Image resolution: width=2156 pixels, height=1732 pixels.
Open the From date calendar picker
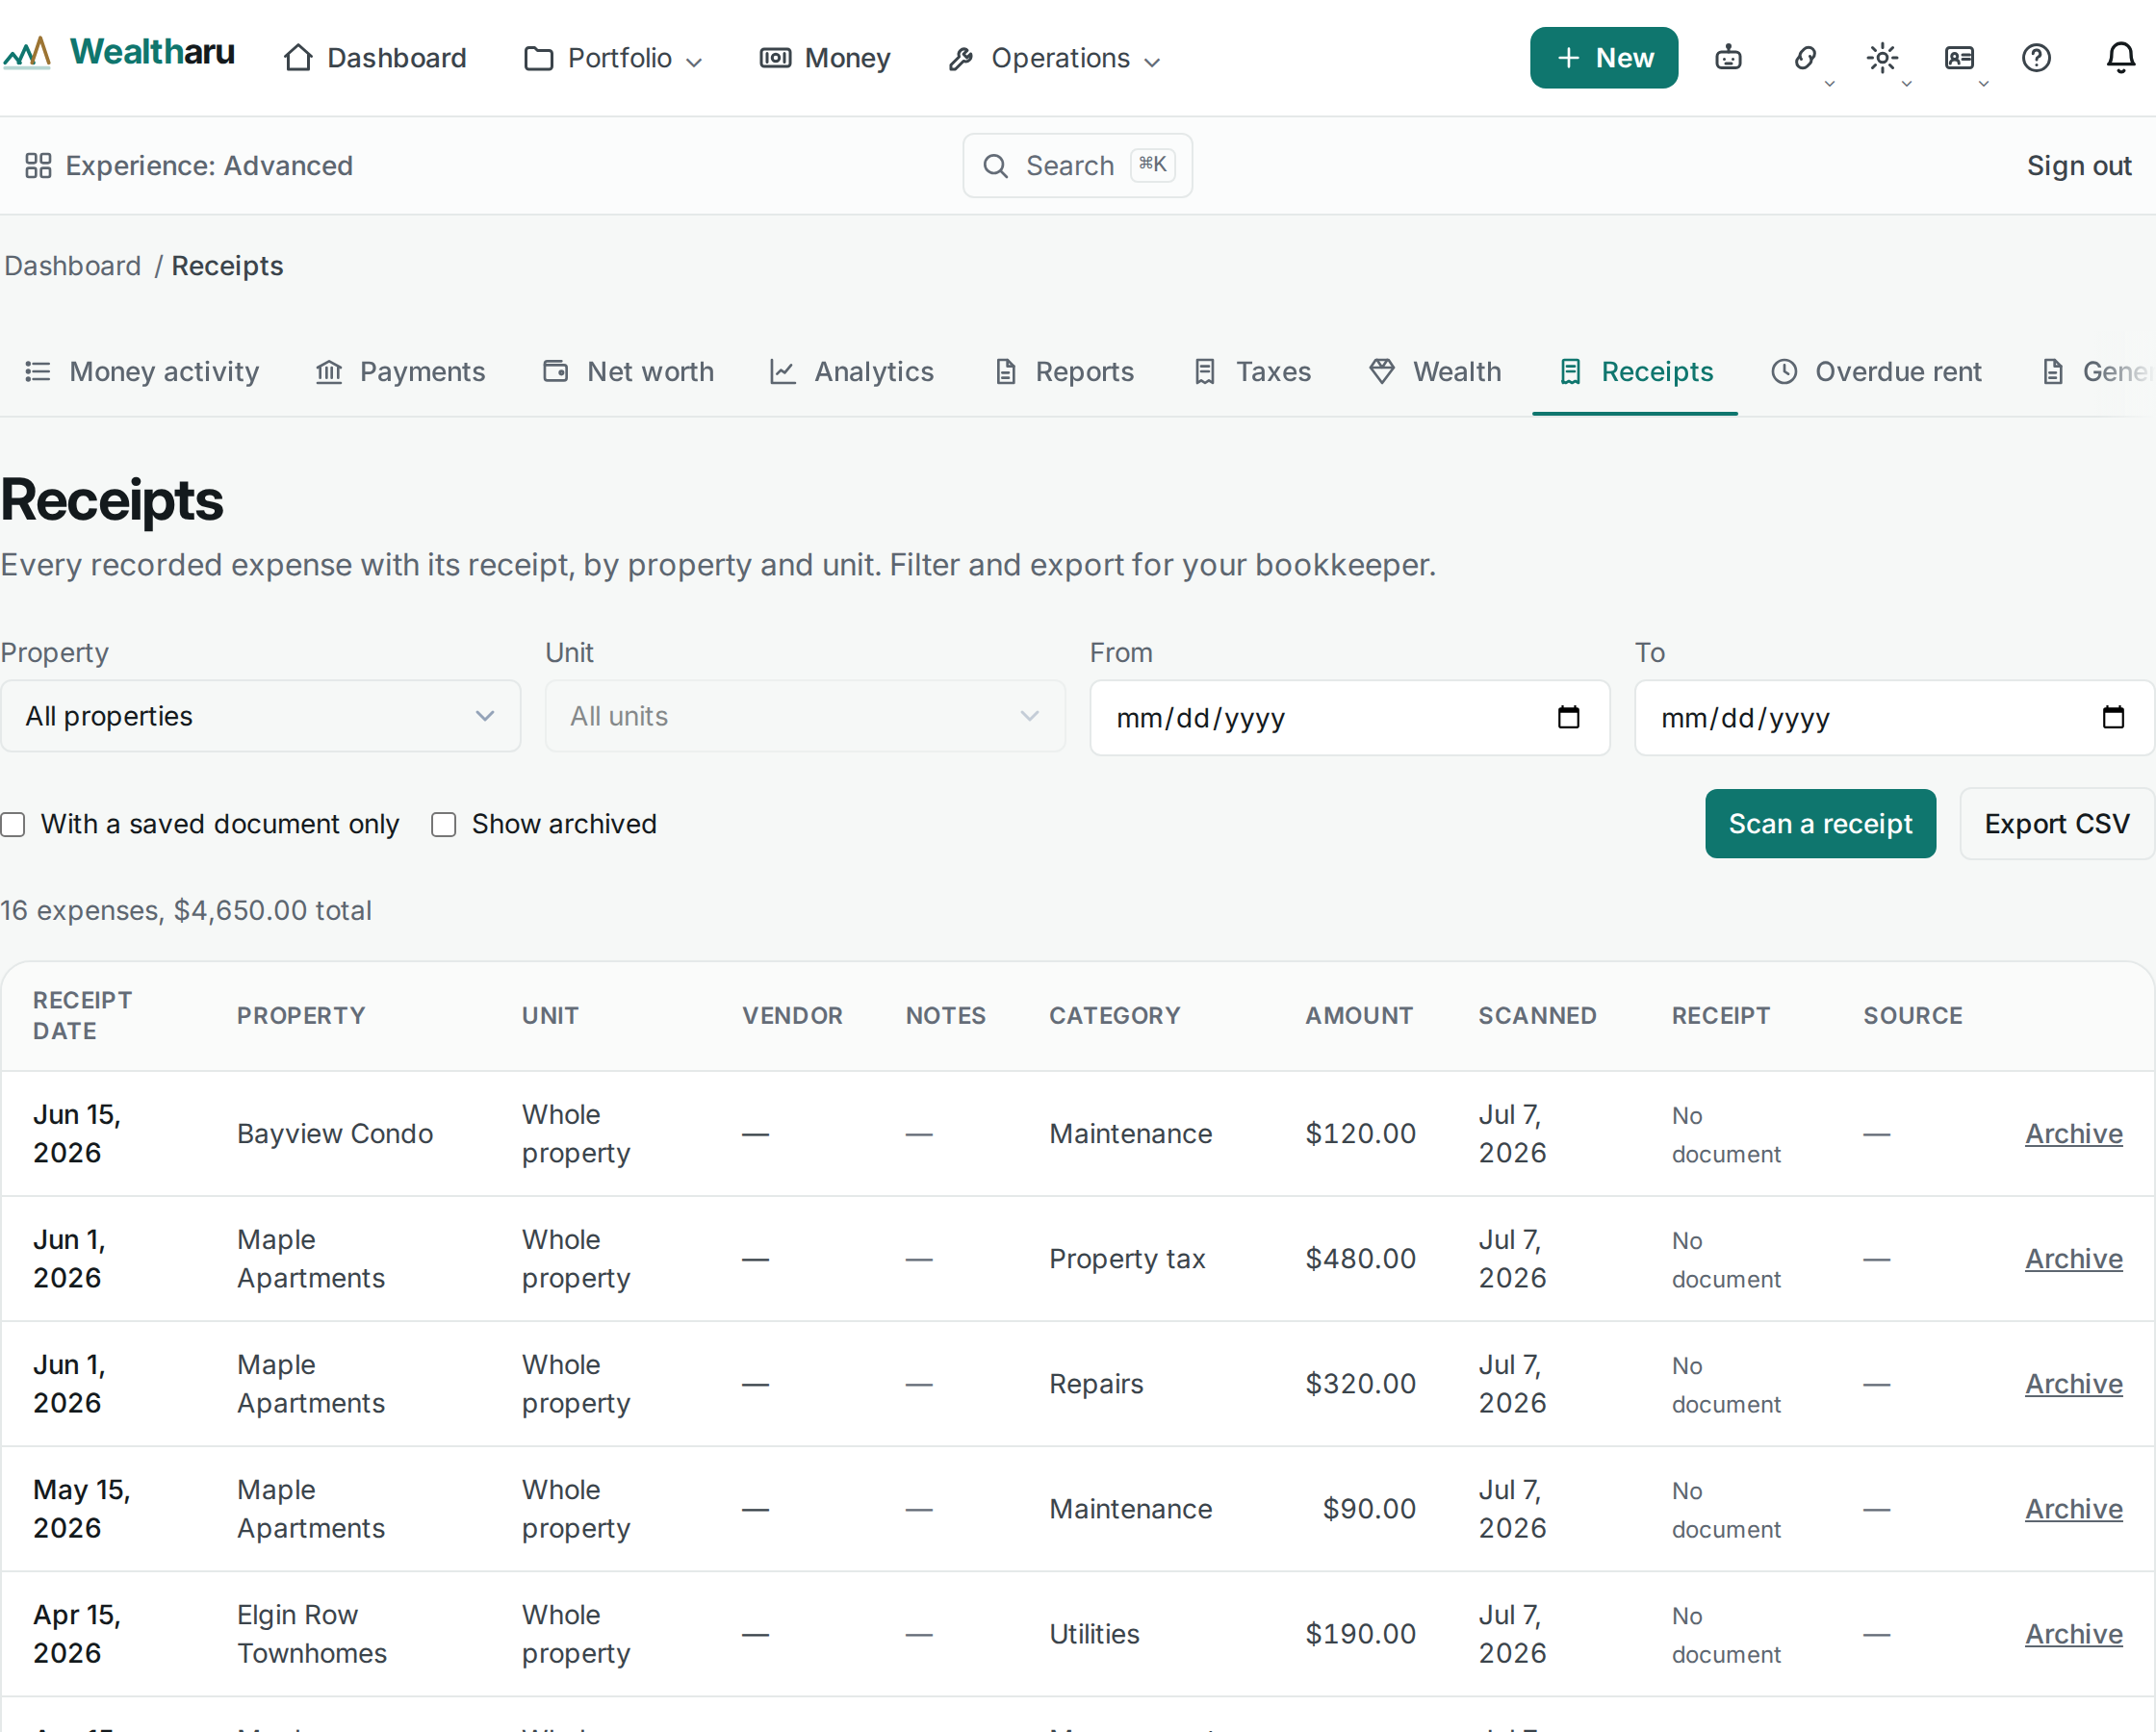(x=1568, y=717)
